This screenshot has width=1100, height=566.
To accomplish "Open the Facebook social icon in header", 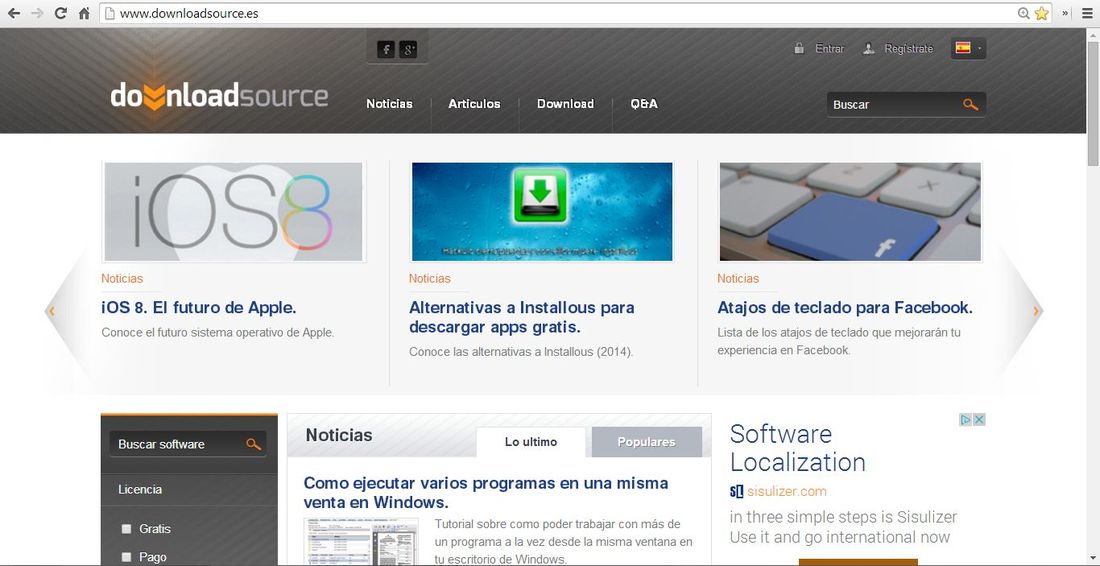I will (x=386, y=49).
